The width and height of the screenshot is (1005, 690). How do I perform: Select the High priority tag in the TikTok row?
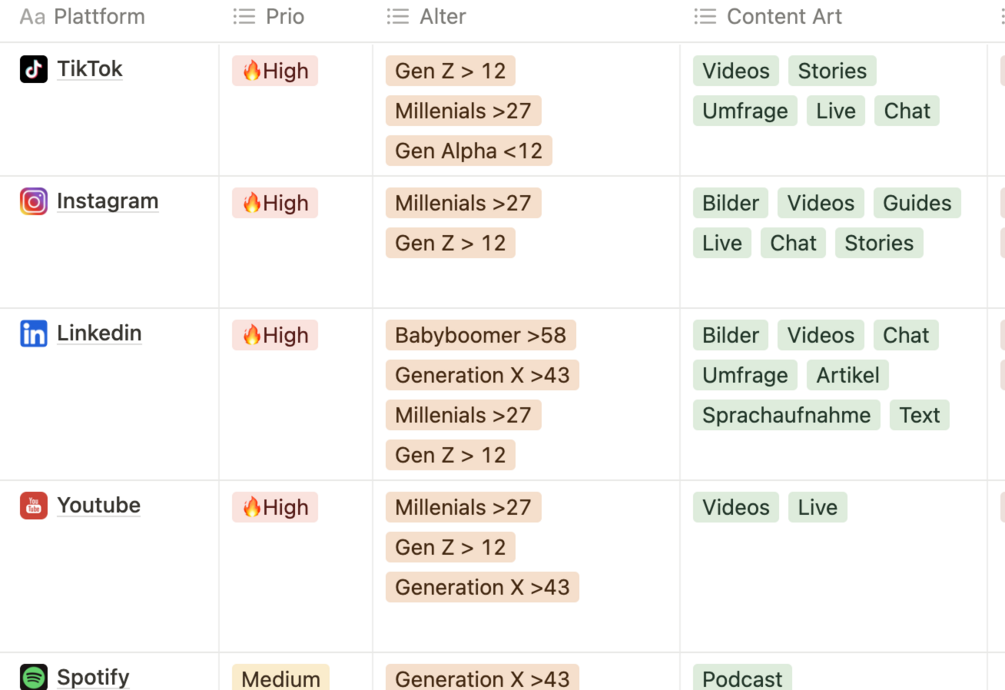275,70
